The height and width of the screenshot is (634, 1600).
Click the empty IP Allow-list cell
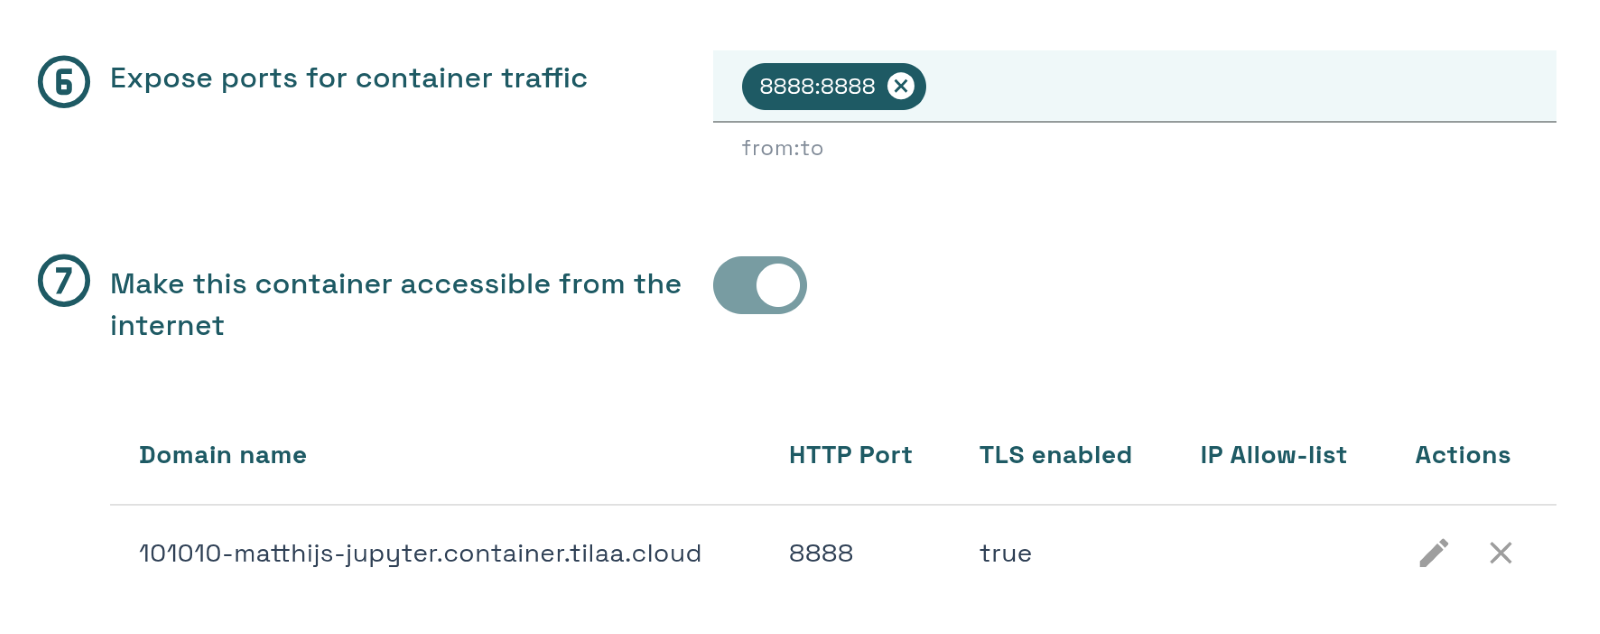tap(1273, 553)
